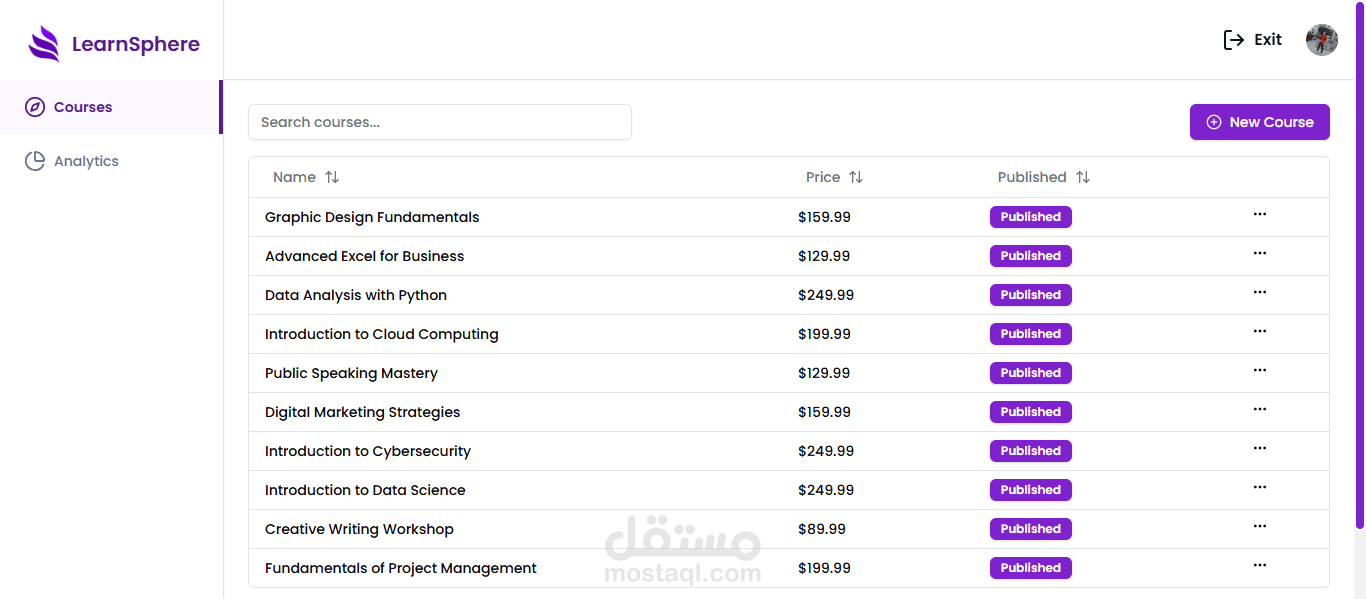Open the three-dot menu for Public Speaking Mastery

pos(1260,370)
